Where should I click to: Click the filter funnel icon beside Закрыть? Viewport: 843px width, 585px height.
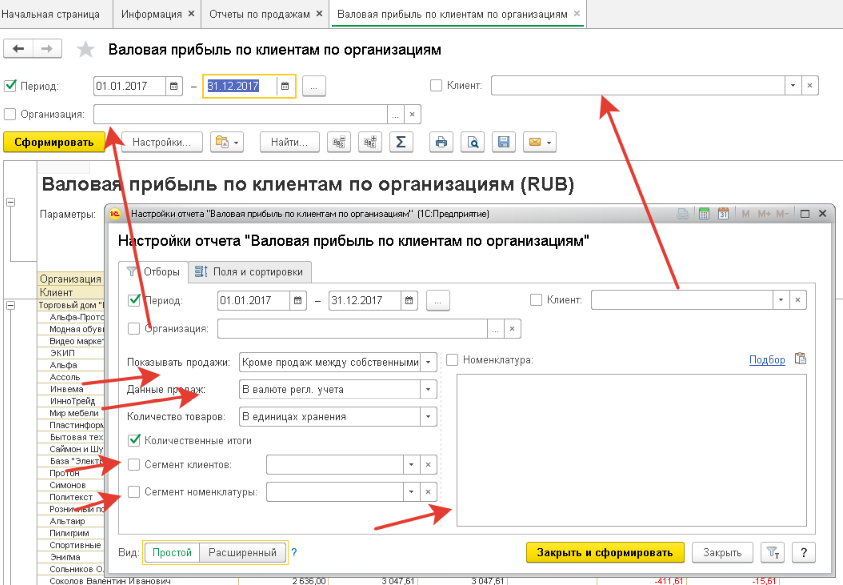[773, 552]
